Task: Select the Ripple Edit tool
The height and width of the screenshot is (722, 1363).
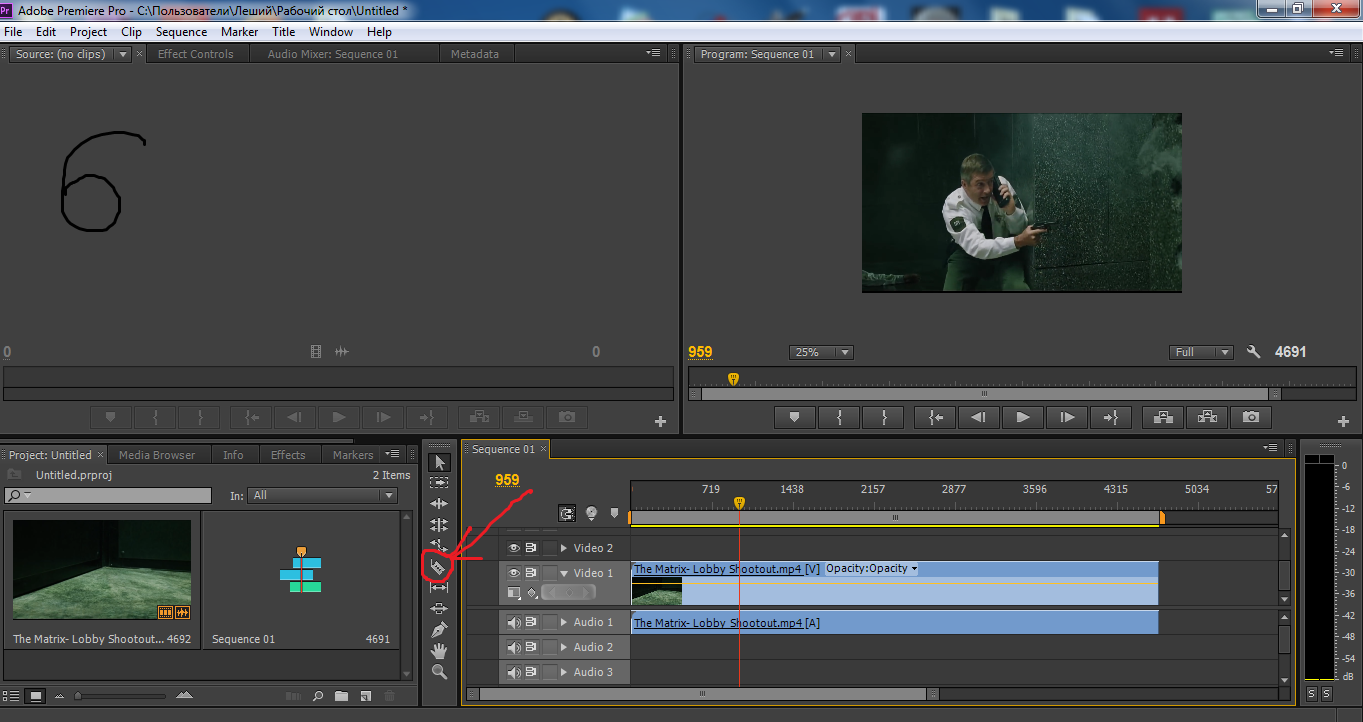Action: (439, 503)
